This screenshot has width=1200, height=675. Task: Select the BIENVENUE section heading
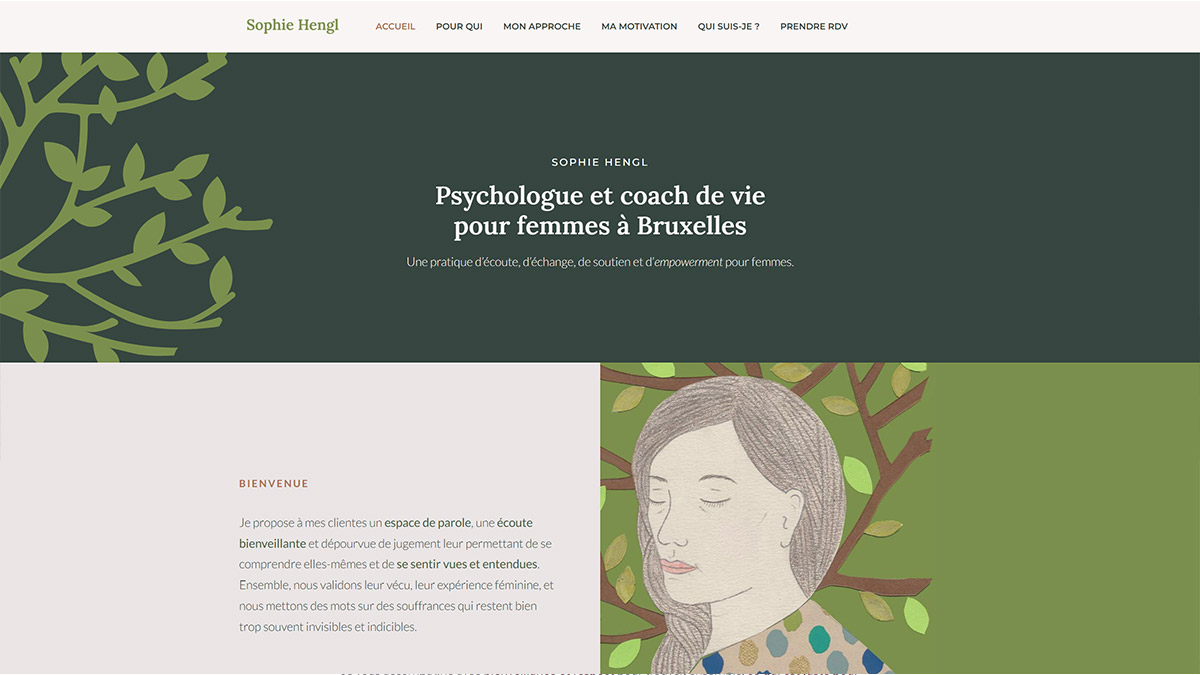[x=274, y=484]
